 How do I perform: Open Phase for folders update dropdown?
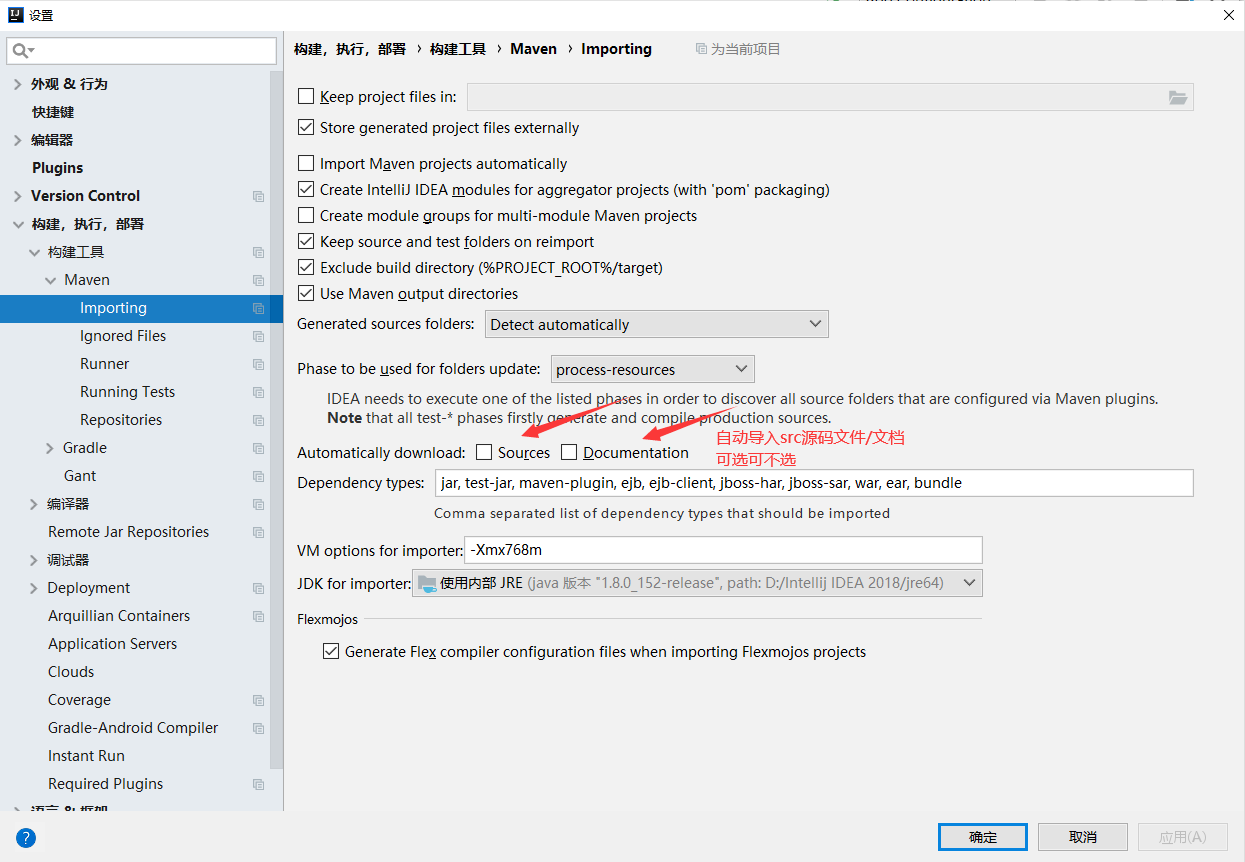(653, 369)
